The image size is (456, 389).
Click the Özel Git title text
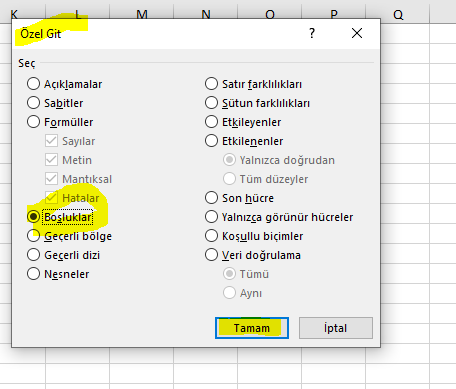coord(41,34)
